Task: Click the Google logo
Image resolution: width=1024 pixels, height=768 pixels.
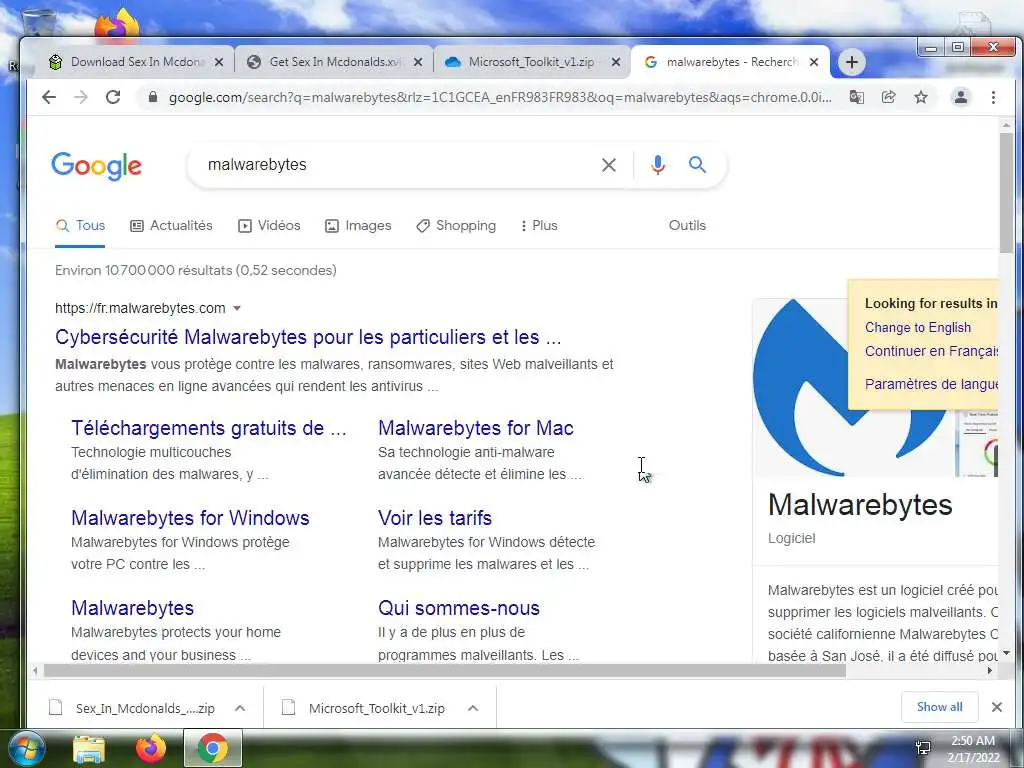Action: [x=97, y=166]
